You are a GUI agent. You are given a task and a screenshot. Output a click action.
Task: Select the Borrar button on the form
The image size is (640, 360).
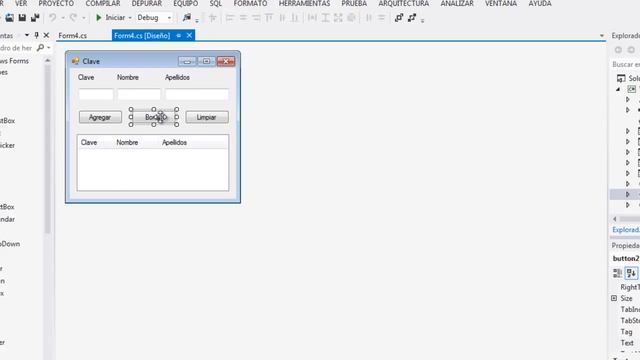154,117
